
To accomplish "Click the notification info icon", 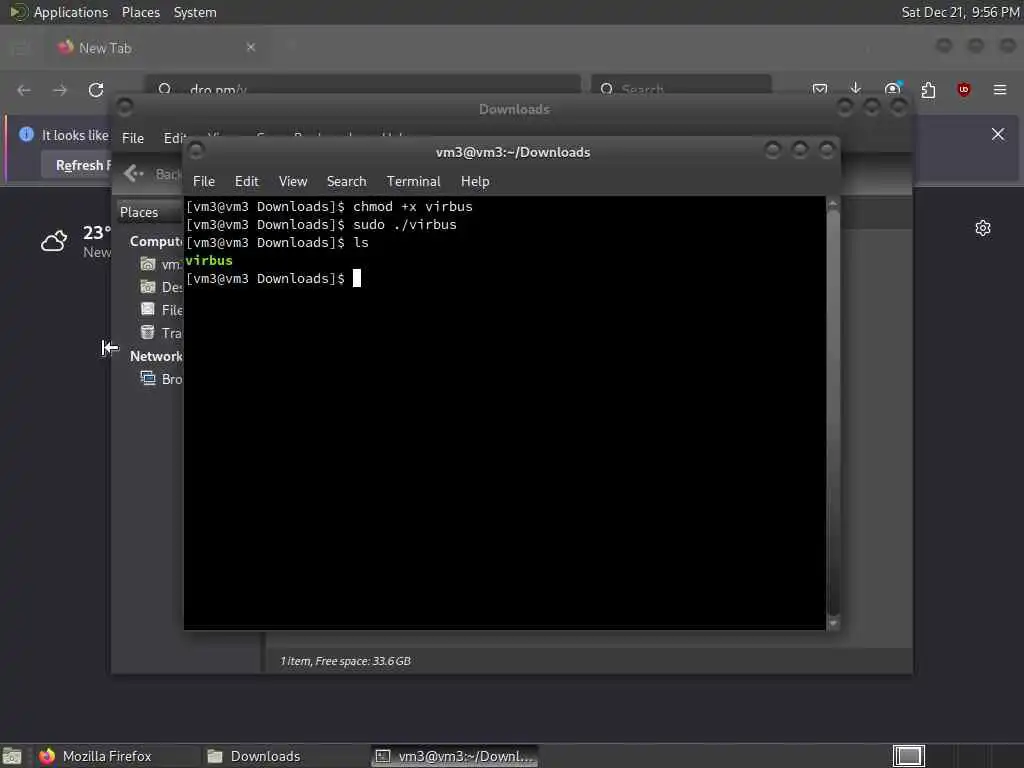I will coord(26,135).
